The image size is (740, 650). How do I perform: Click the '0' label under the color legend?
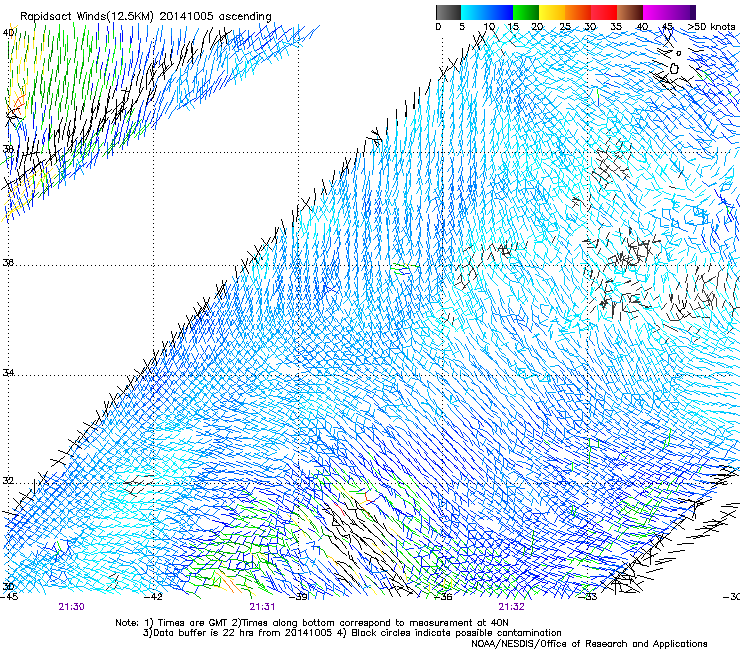(438, 27)
